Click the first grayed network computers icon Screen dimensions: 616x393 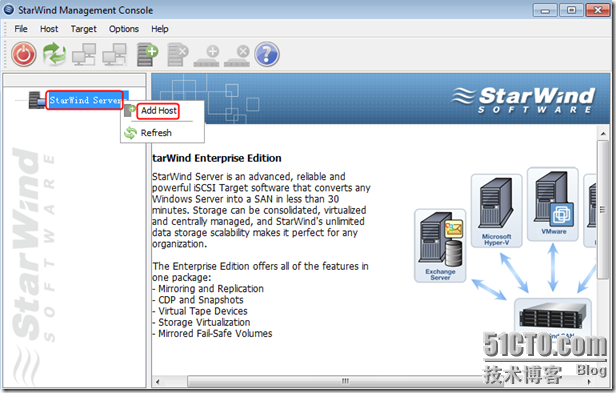pyautogui.click(x=84, y=54)
